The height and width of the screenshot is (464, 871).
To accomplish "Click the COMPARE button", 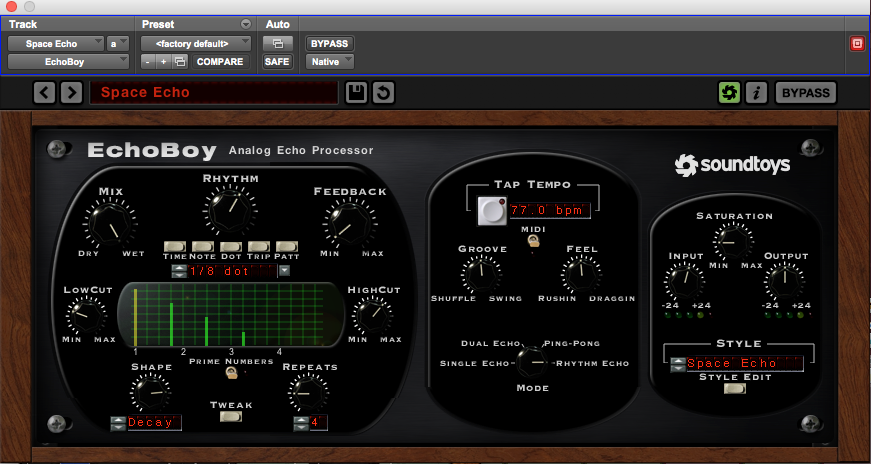I will (x=220, y=62).
